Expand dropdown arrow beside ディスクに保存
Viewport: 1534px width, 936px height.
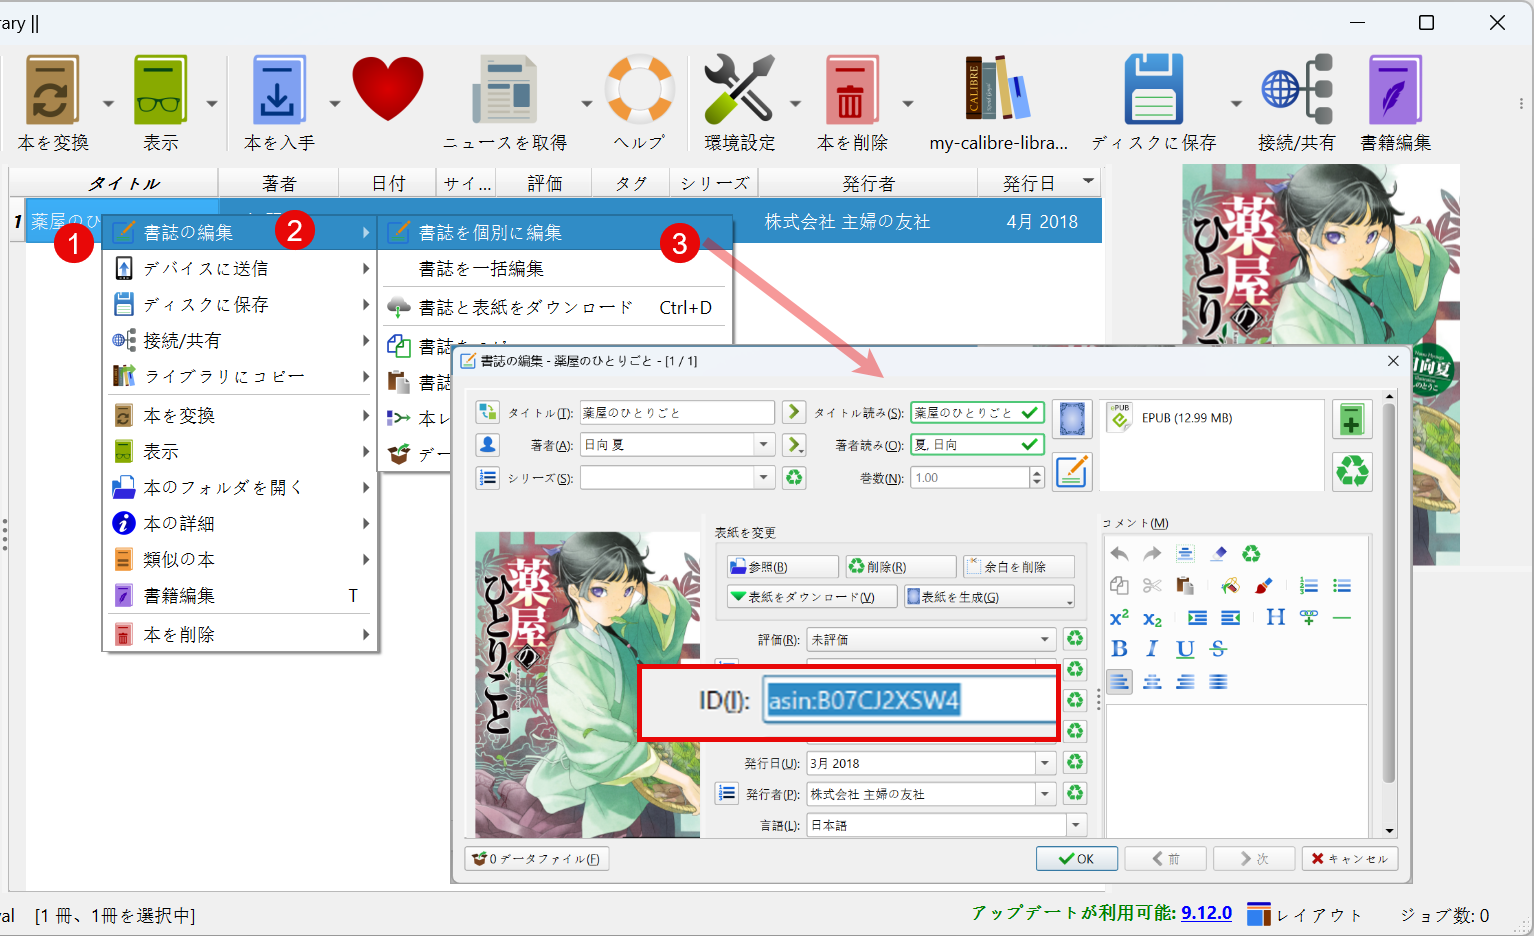1236,103
